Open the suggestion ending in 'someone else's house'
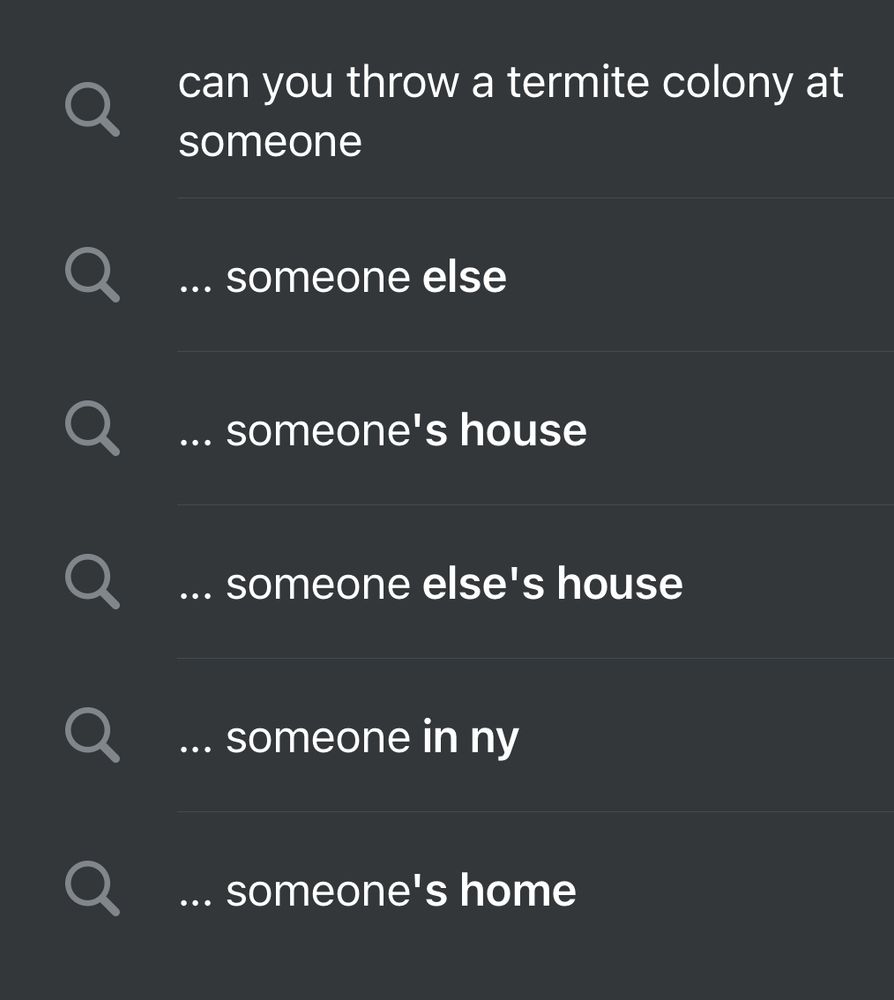 point(430,583)
